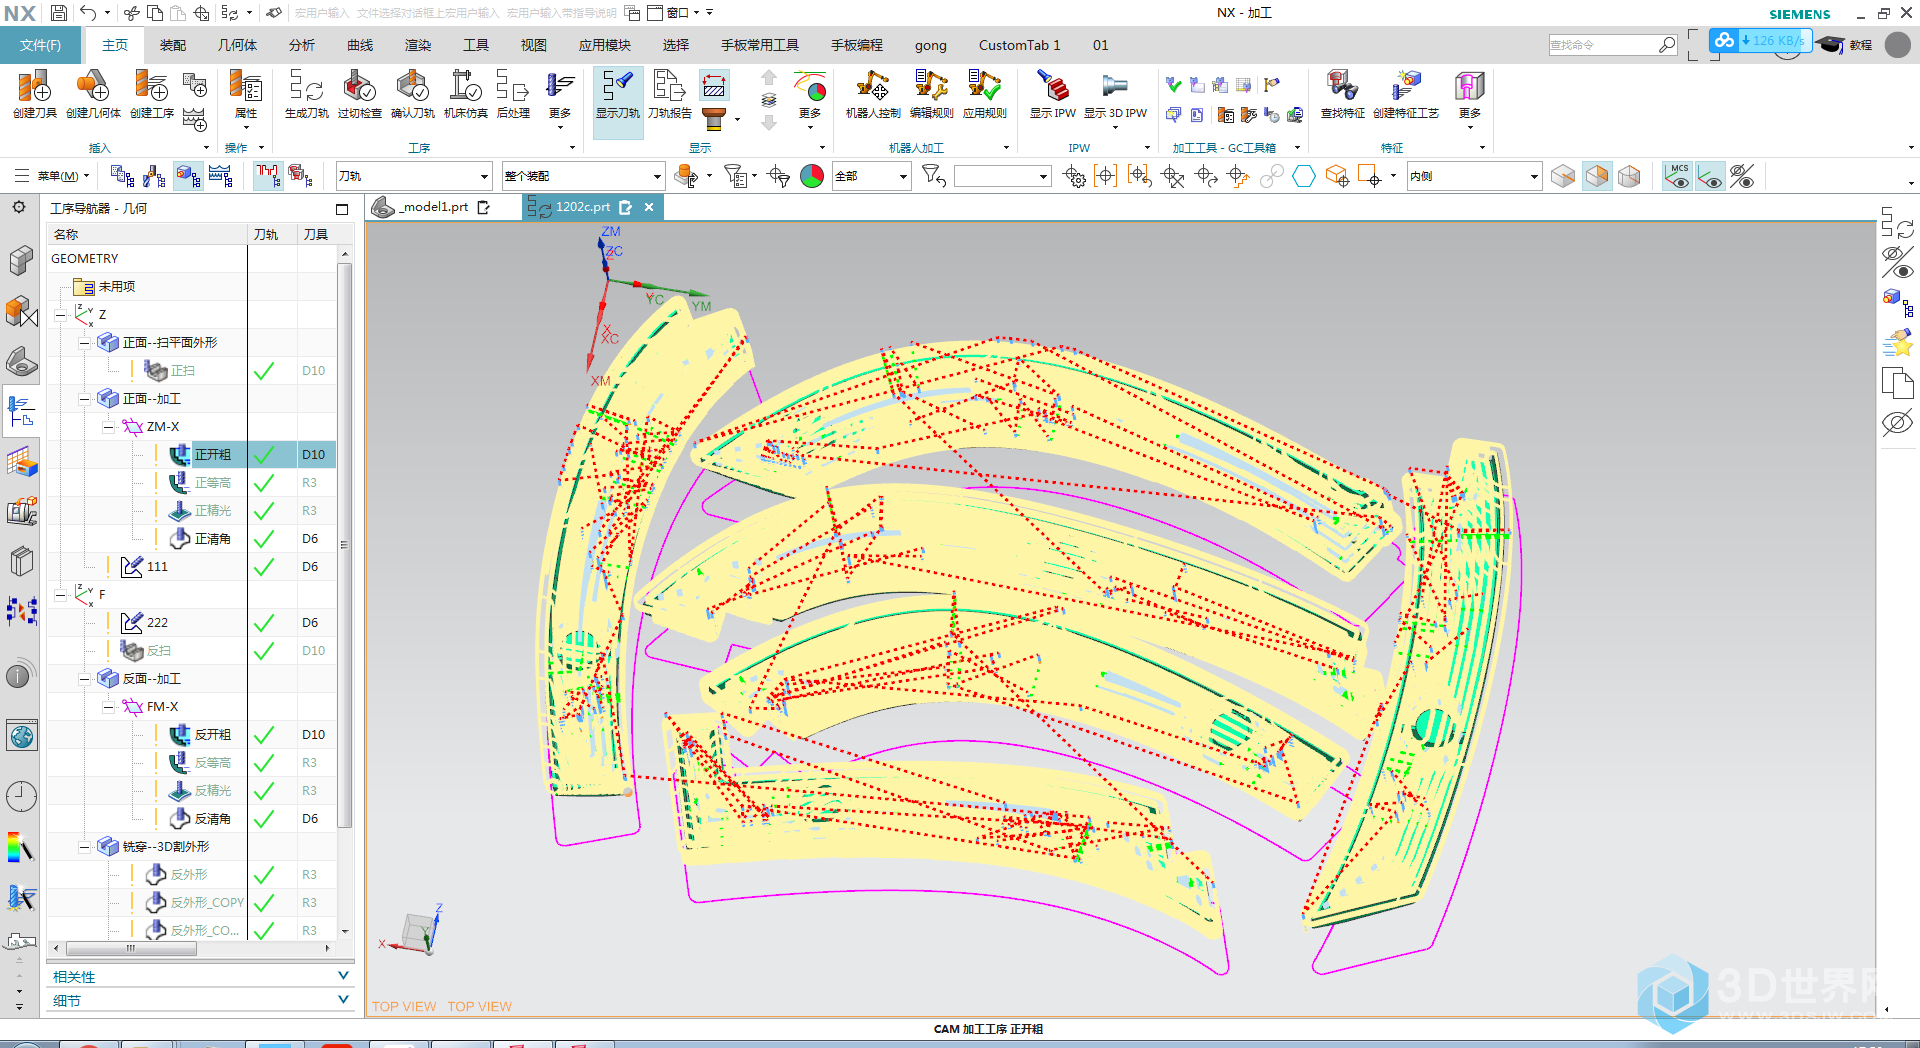Viewport: 1920px width, 1048px height.
Task: Click 编辑规则 edit rules icon
Action: tap(931, 95)
